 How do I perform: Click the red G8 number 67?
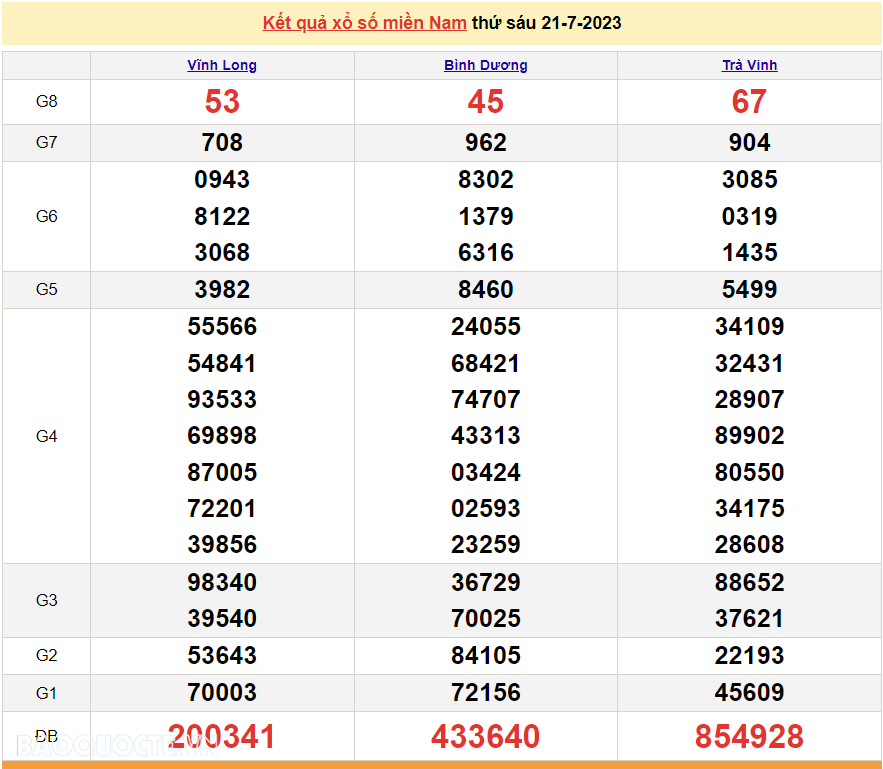pyautogui.click(x=749, y=102)
